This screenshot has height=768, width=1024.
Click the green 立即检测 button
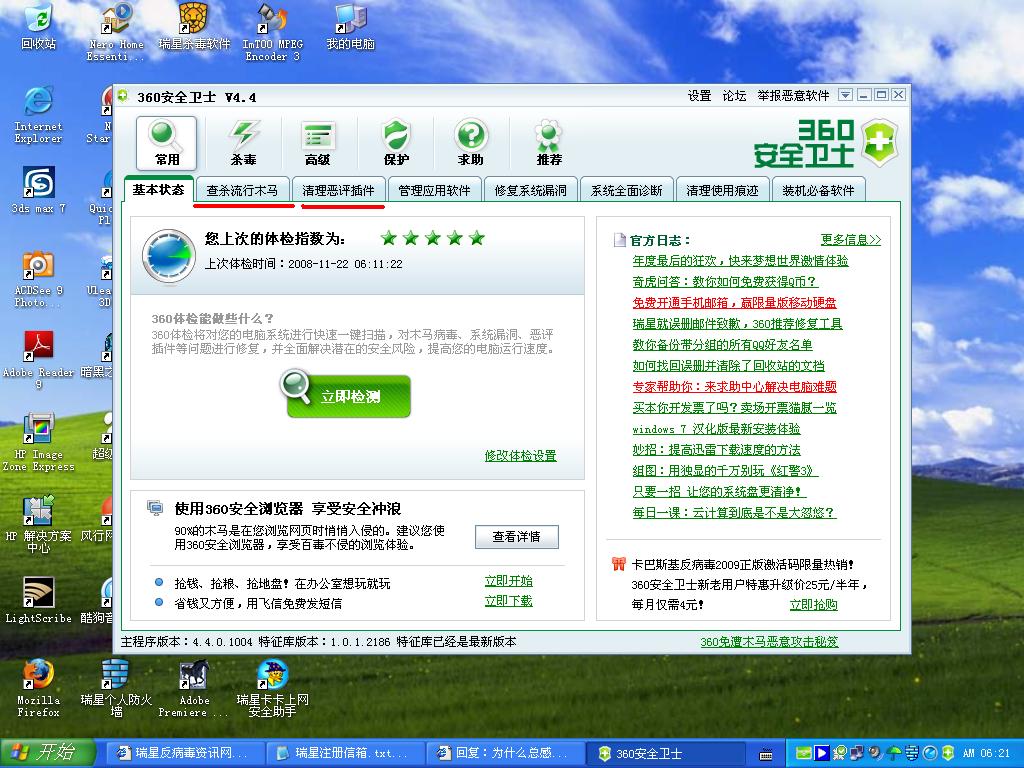click(349, 396)
